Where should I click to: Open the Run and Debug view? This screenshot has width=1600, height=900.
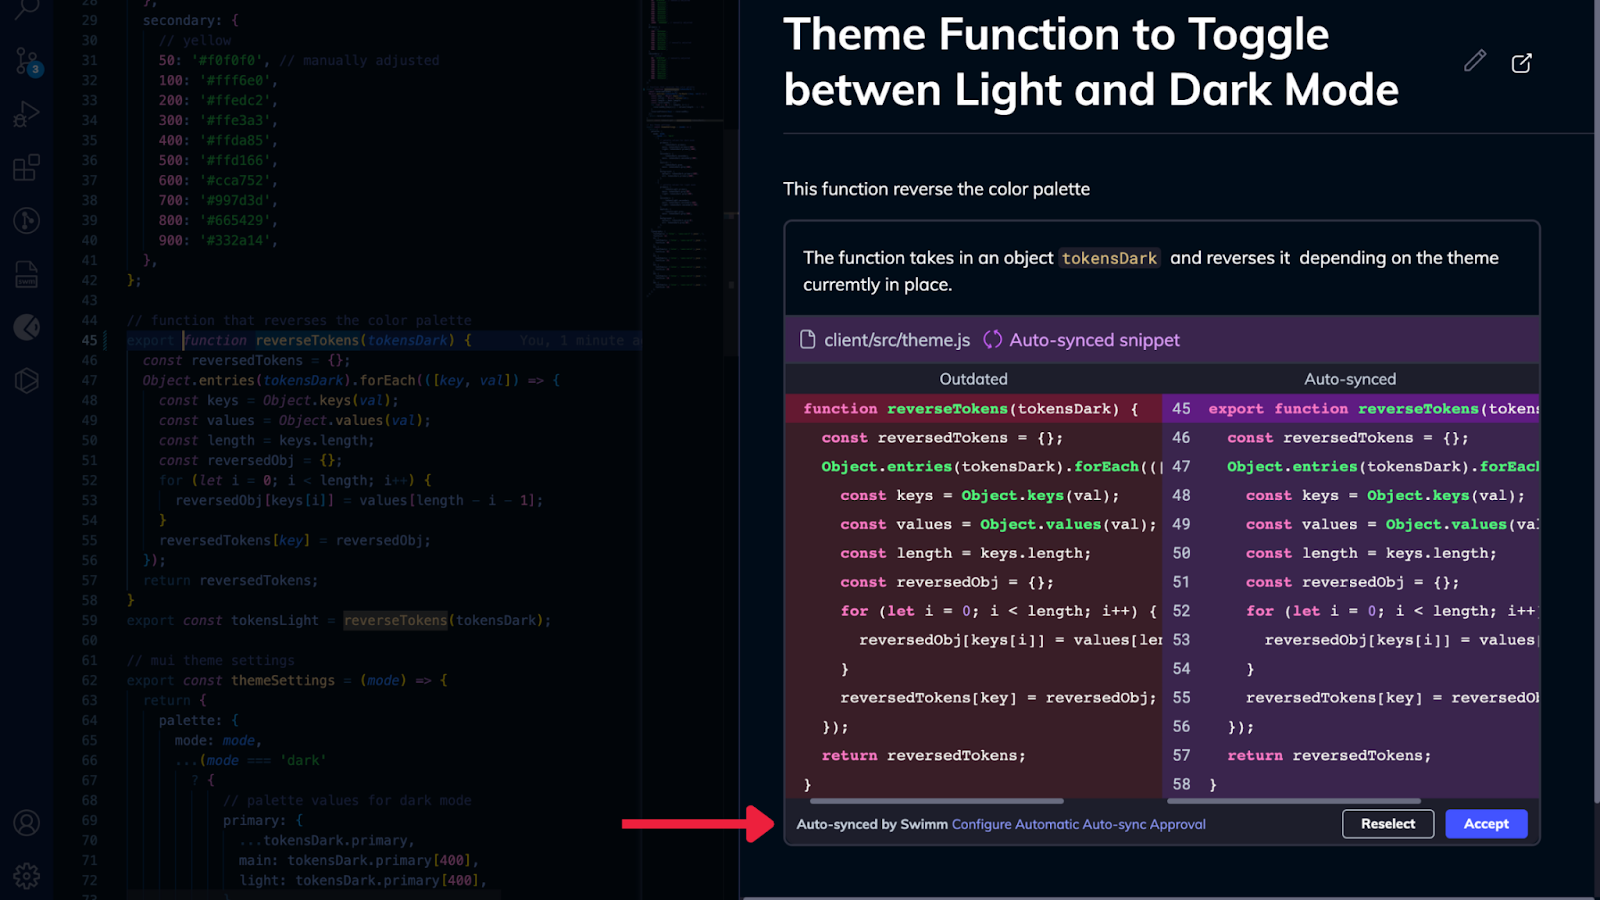(27, 114)
